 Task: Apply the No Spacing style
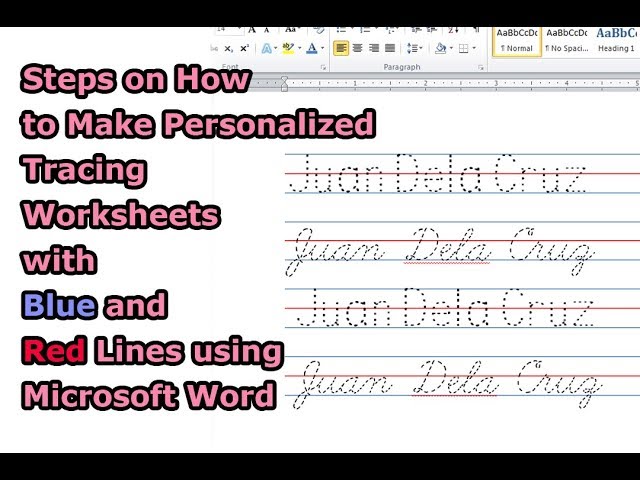pyautogui.click(x=567, y=41)
